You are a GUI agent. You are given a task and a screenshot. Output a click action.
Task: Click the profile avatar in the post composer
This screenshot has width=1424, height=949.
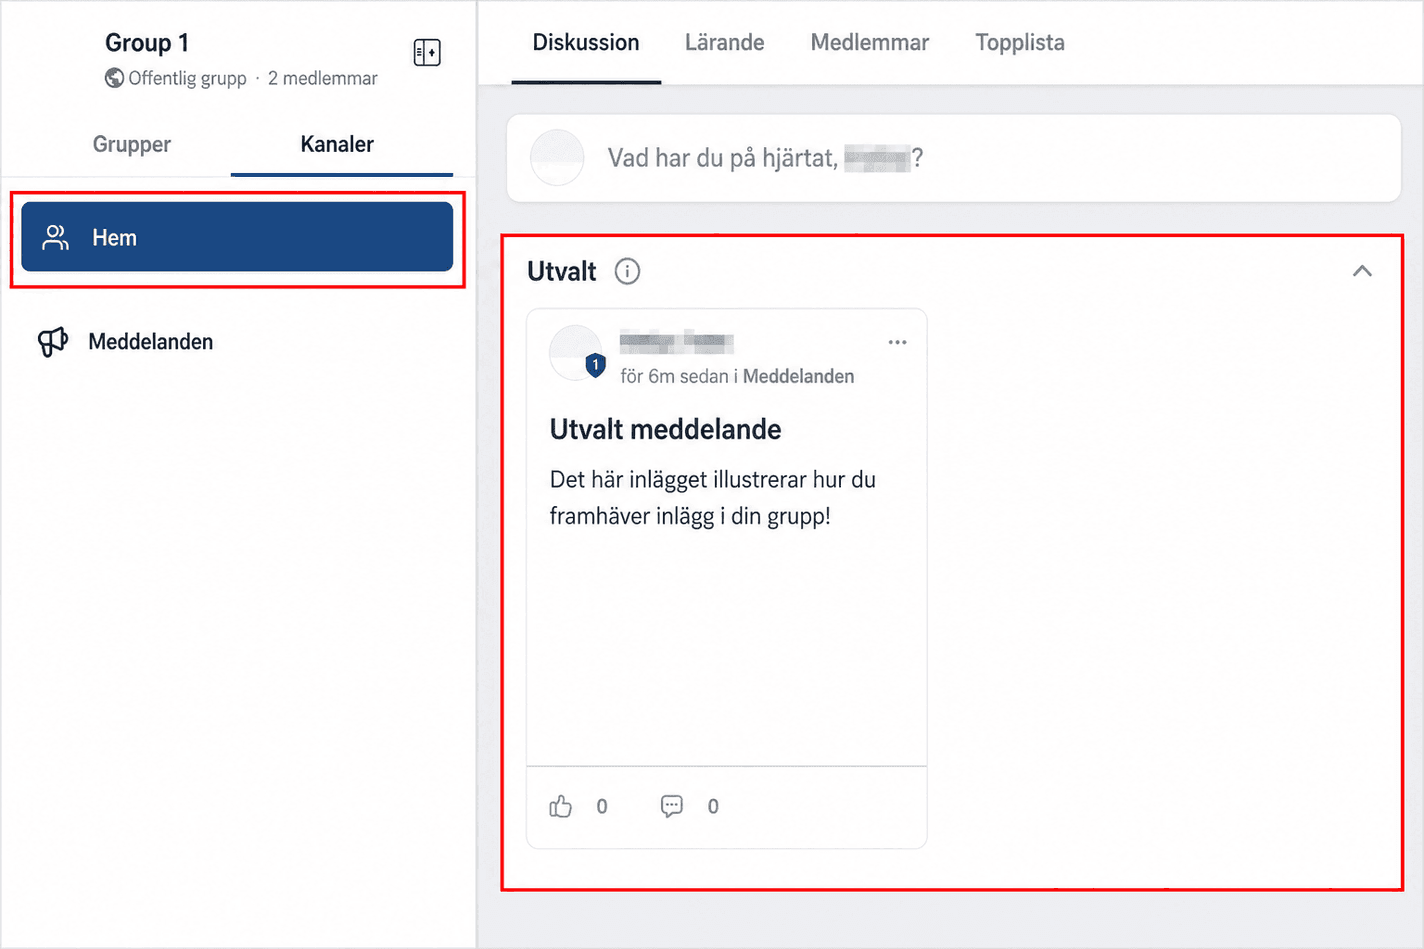(557, 157)
